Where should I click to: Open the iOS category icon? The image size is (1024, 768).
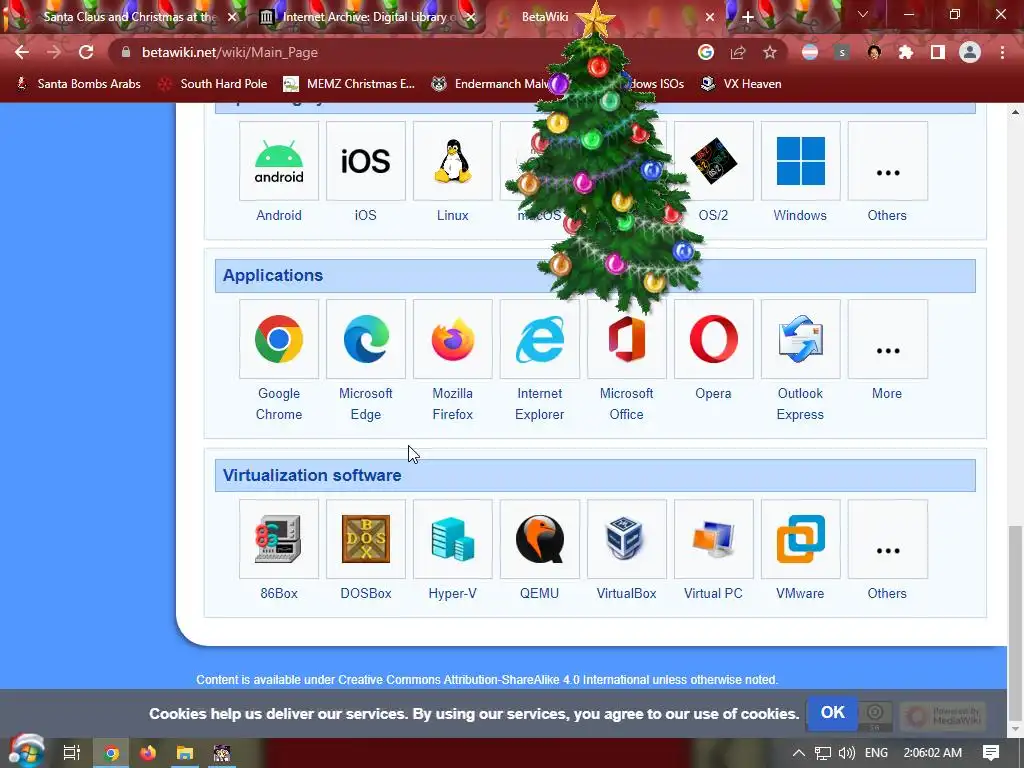pos(366,161)
